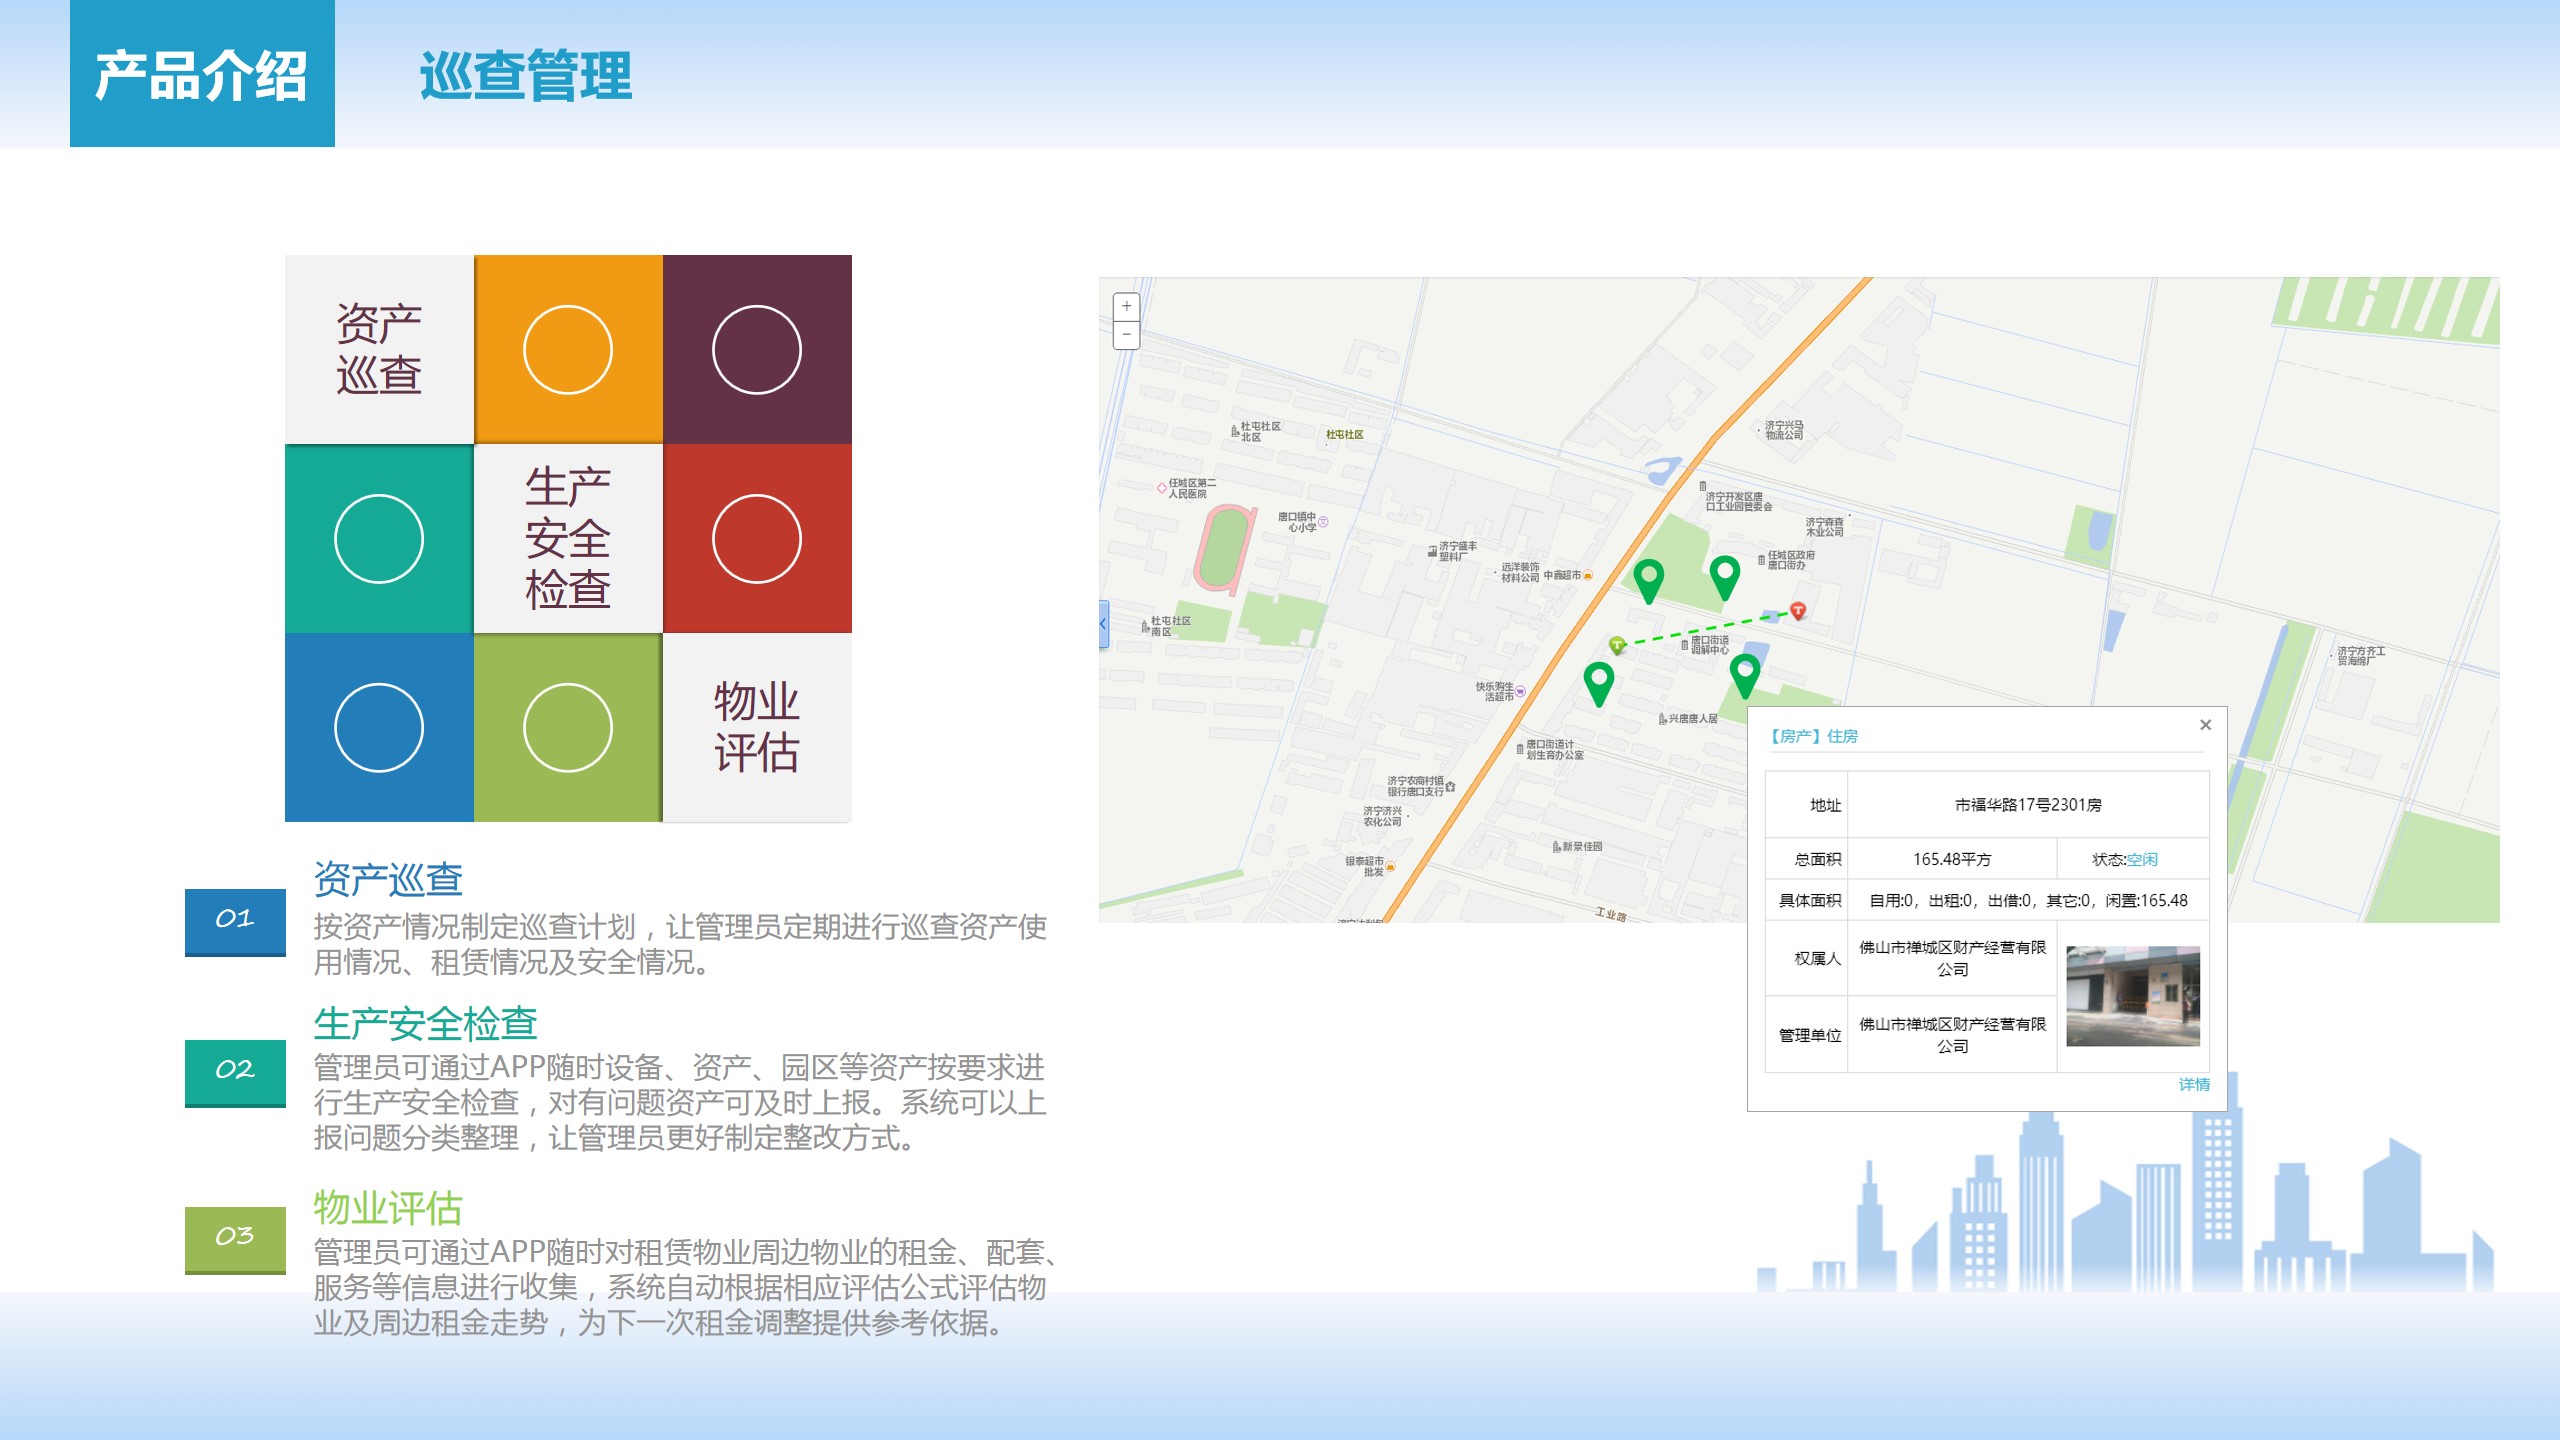The height and width of the screenshot is (1440, 2560).
Task: Select the 物业评估 grid tile
Action: click(x=757, y=727)
